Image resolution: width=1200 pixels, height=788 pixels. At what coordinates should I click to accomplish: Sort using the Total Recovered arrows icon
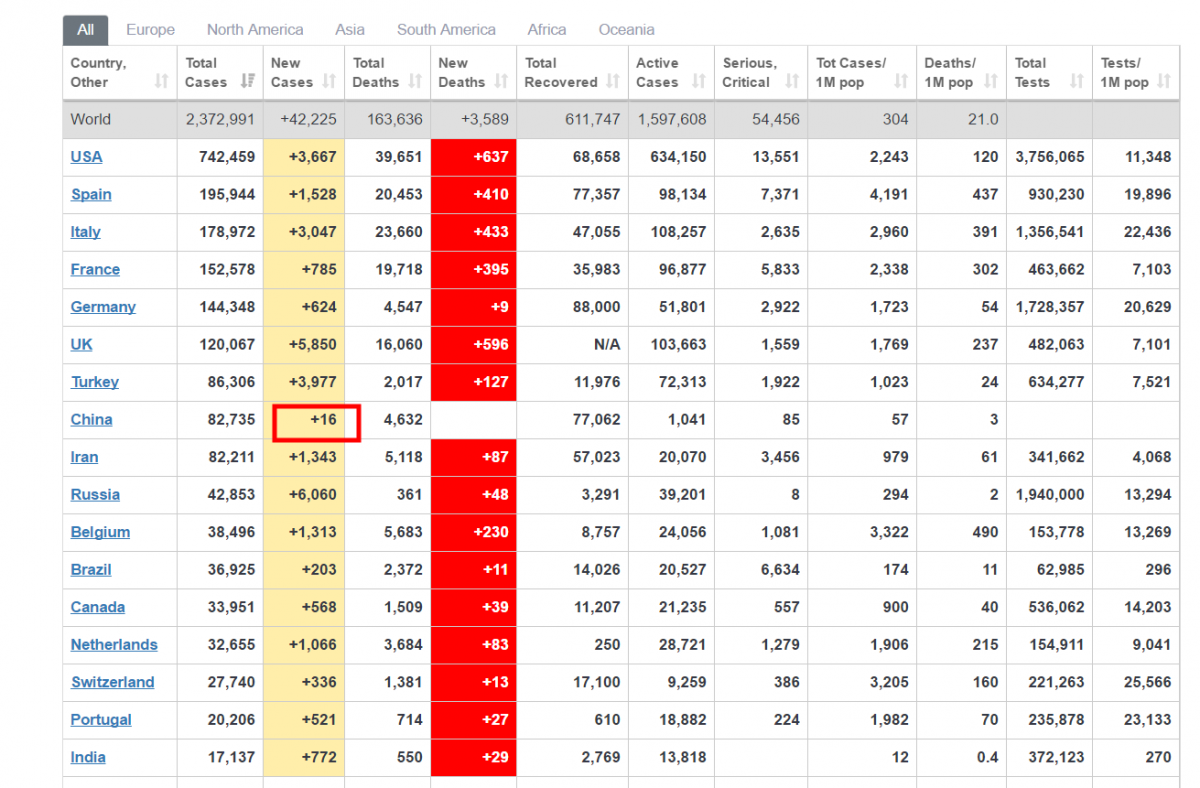[x=614, y=82]
